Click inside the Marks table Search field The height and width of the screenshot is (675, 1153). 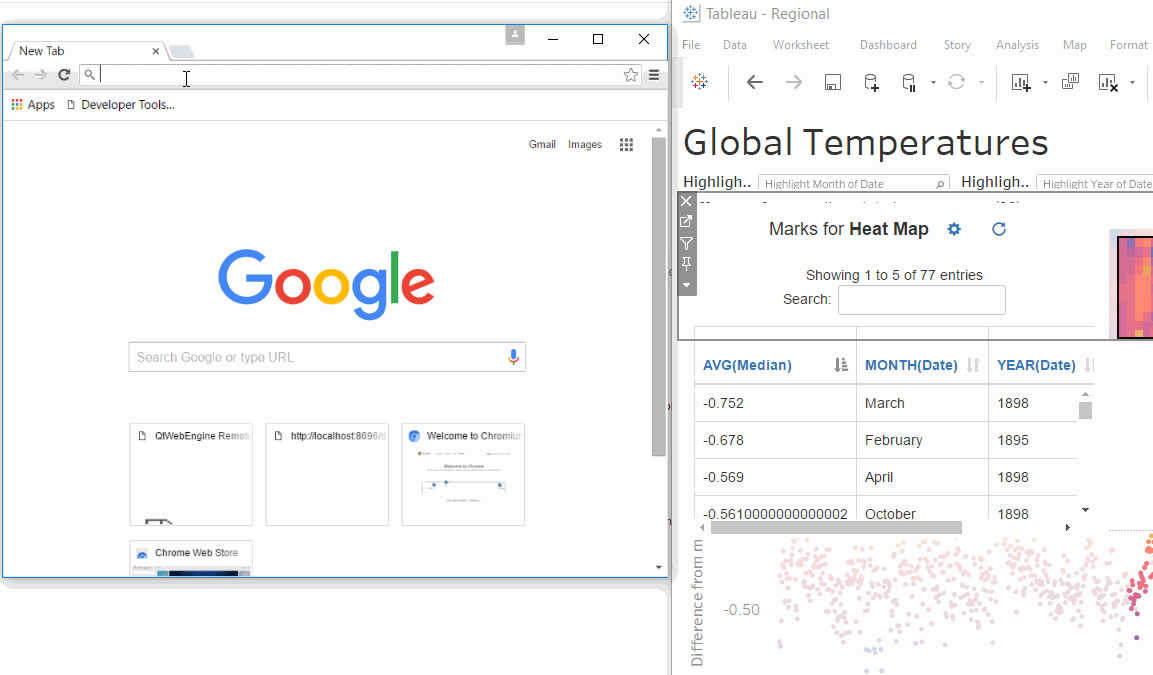[921, 299]
